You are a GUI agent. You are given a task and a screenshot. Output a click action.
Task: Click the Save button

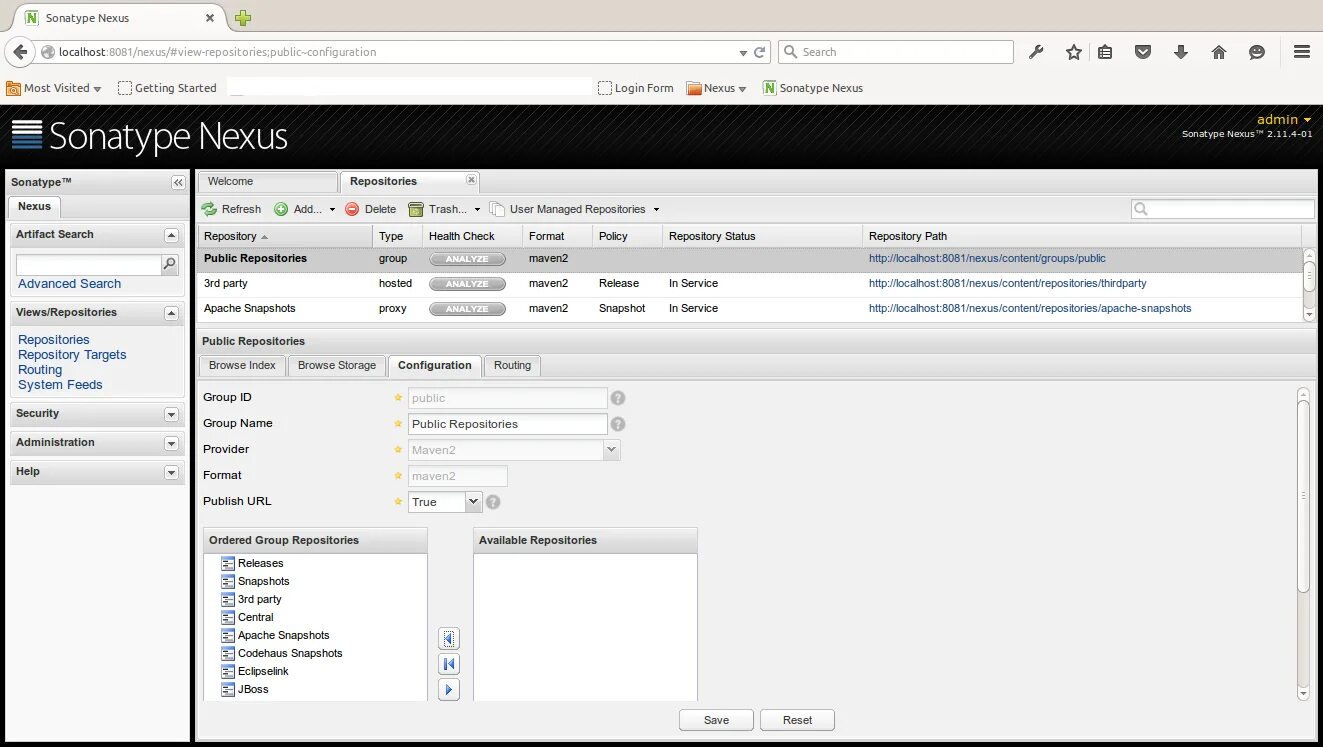coord(716,720)
